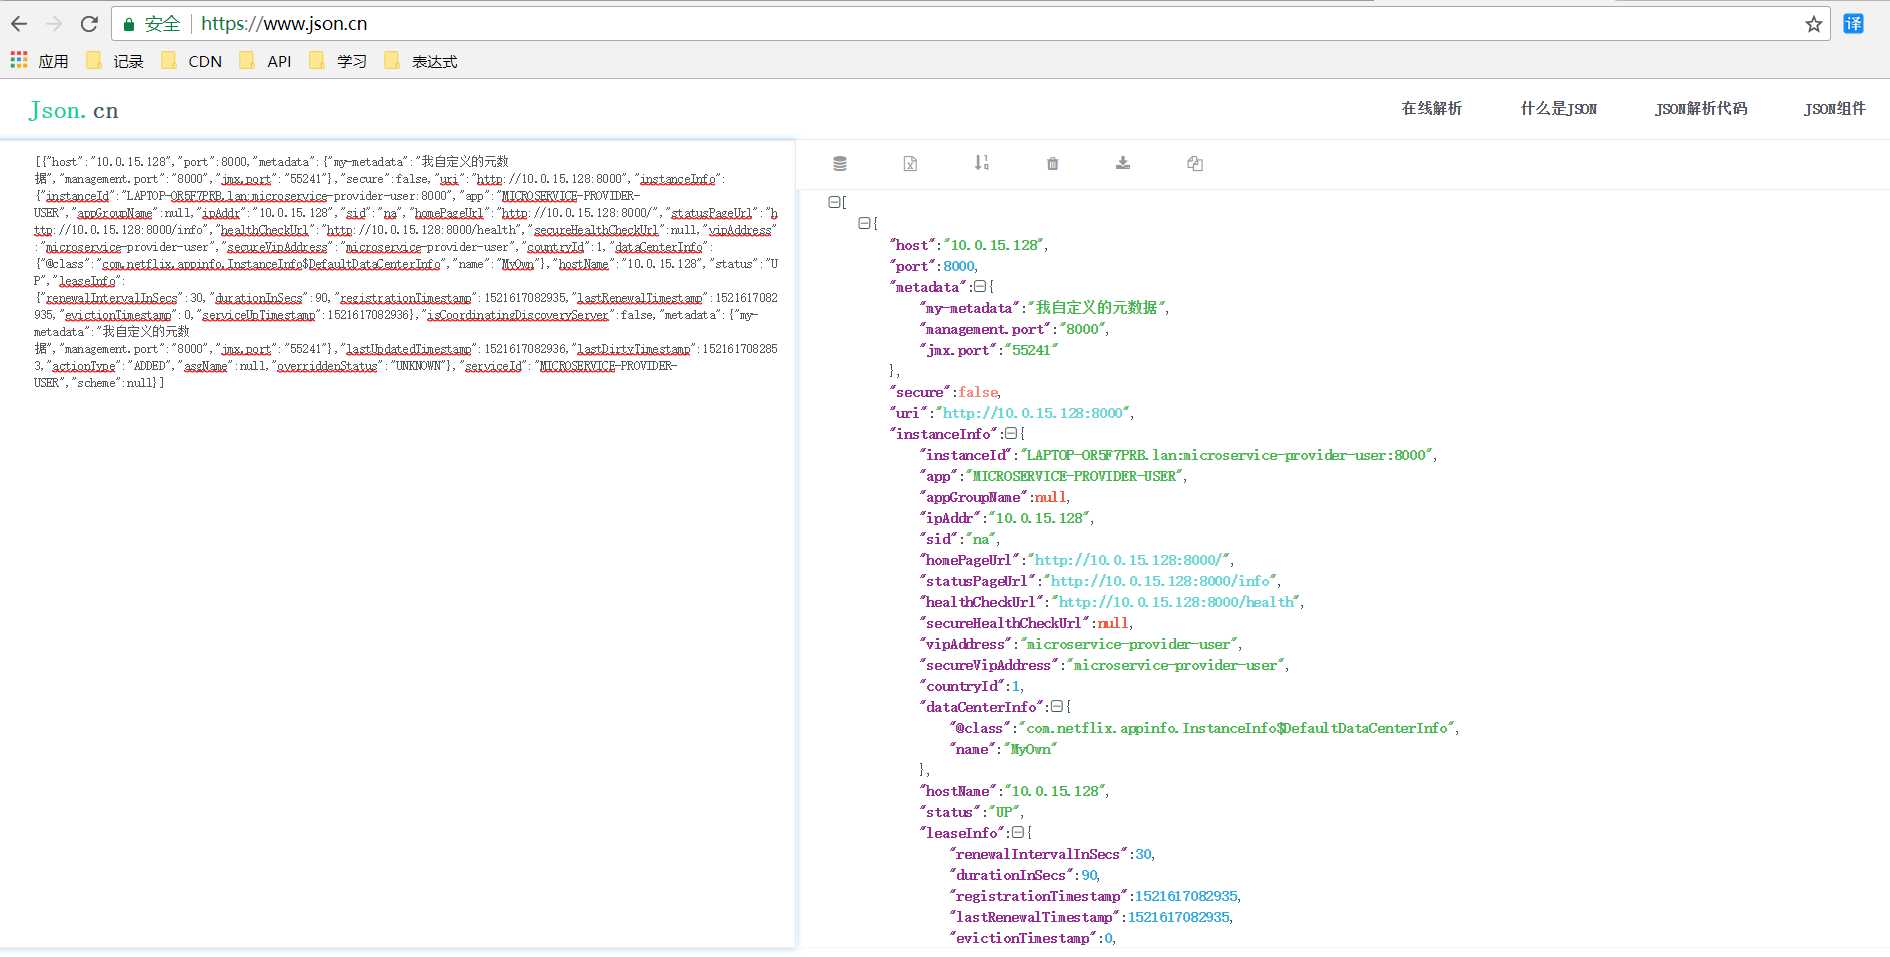This screenshot has height=957, width=1890.
Task: Click the management.port value 8000
Action: (x=1083, y=329)
